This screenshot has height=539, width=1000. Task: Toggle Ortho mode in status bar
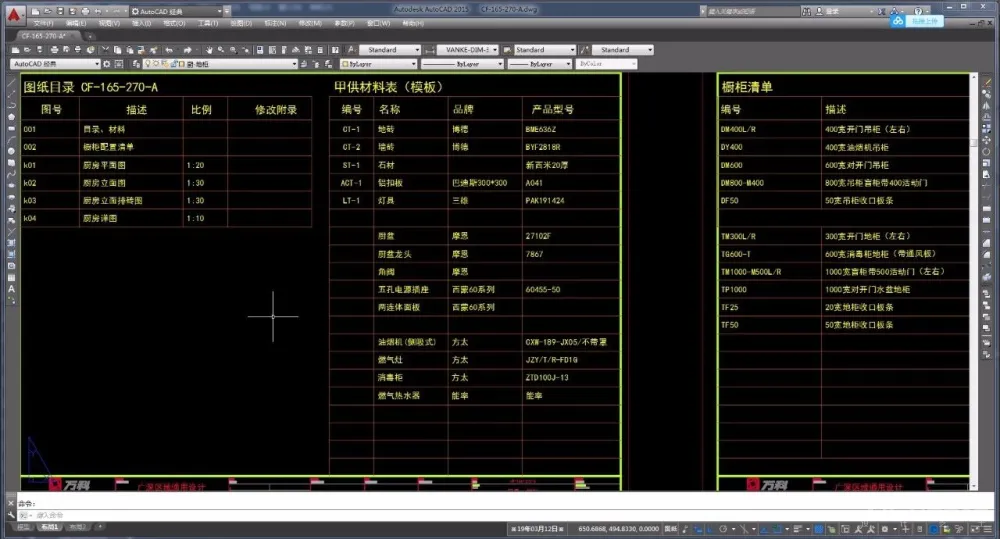710,529
